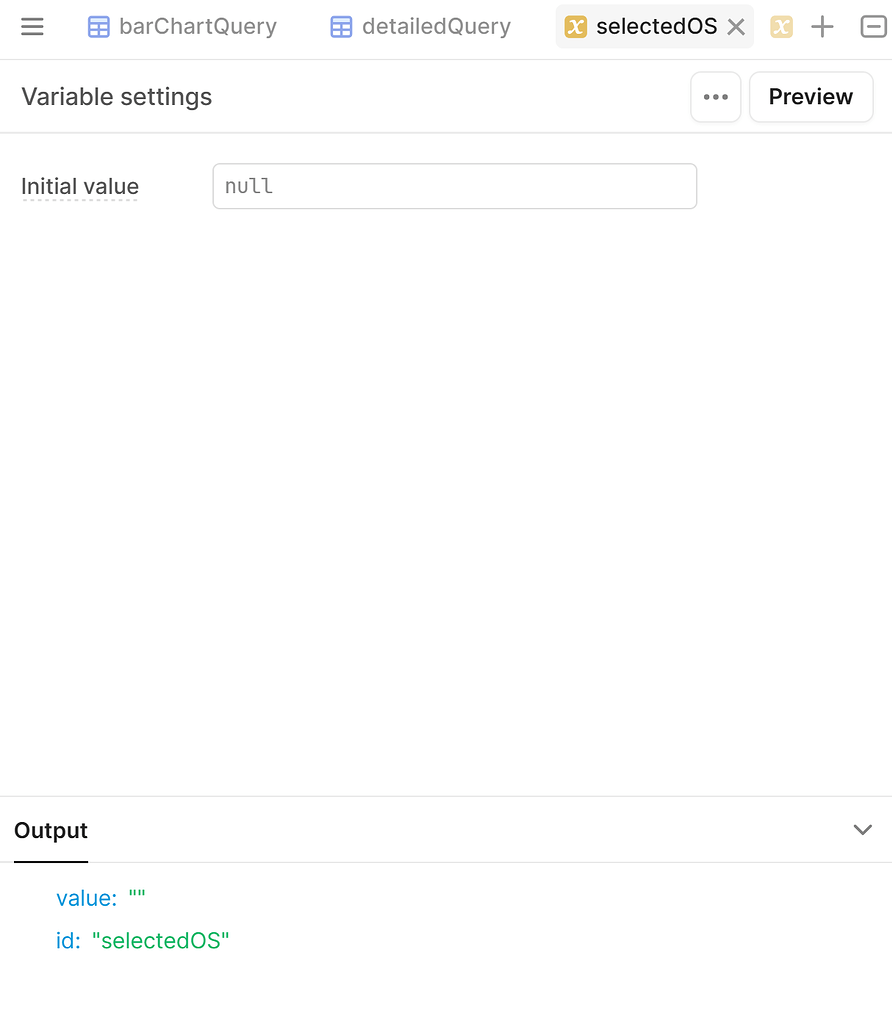Collapse the Output section chevron
Image resolution: width=892 pixels, height=1024 pixels.
point(862,830)
